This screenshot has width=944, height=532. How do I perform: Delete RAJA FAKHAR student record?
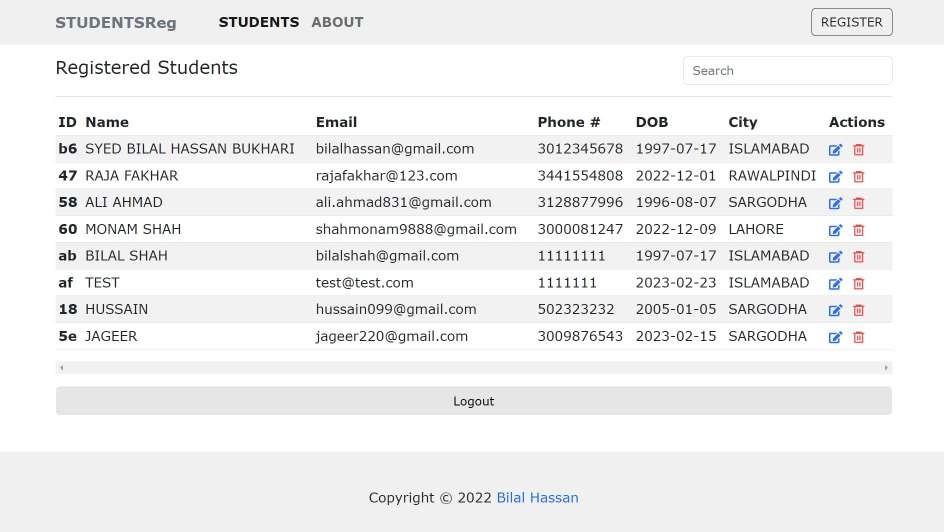(x=859, y=177)
